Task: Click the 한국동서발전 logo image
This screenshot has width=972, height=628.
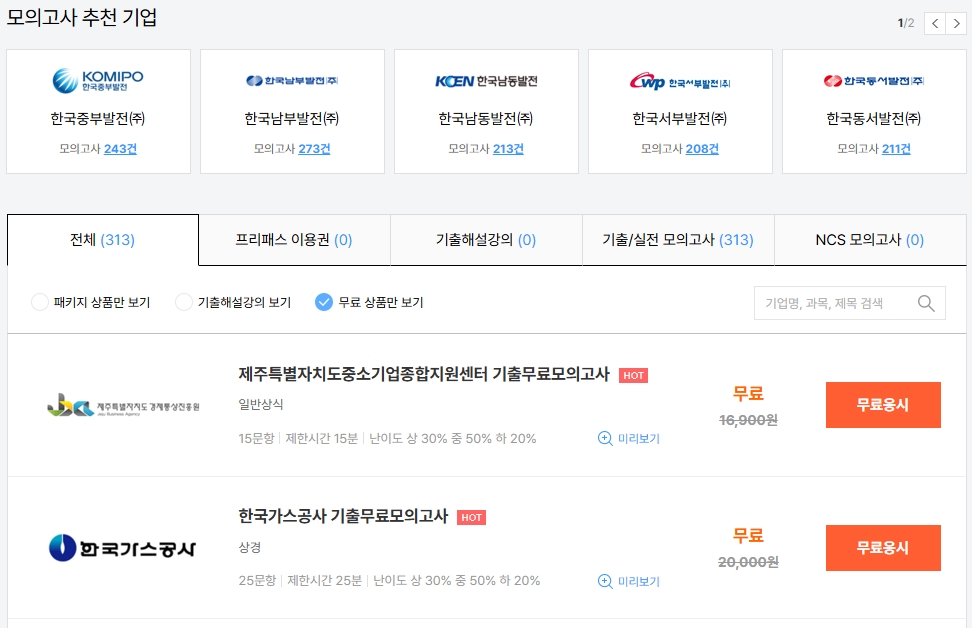Action: 874,81
